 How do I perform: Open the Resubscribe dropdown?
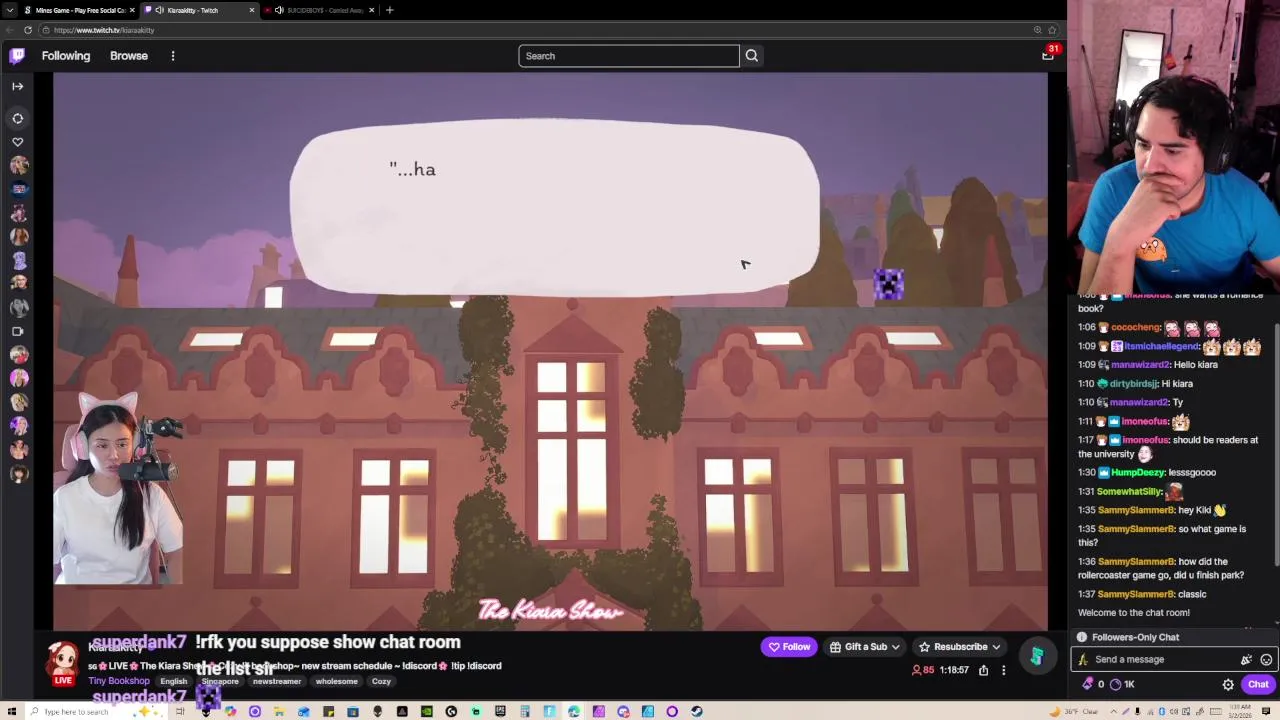pyautogui.click(x=959, y=647)
